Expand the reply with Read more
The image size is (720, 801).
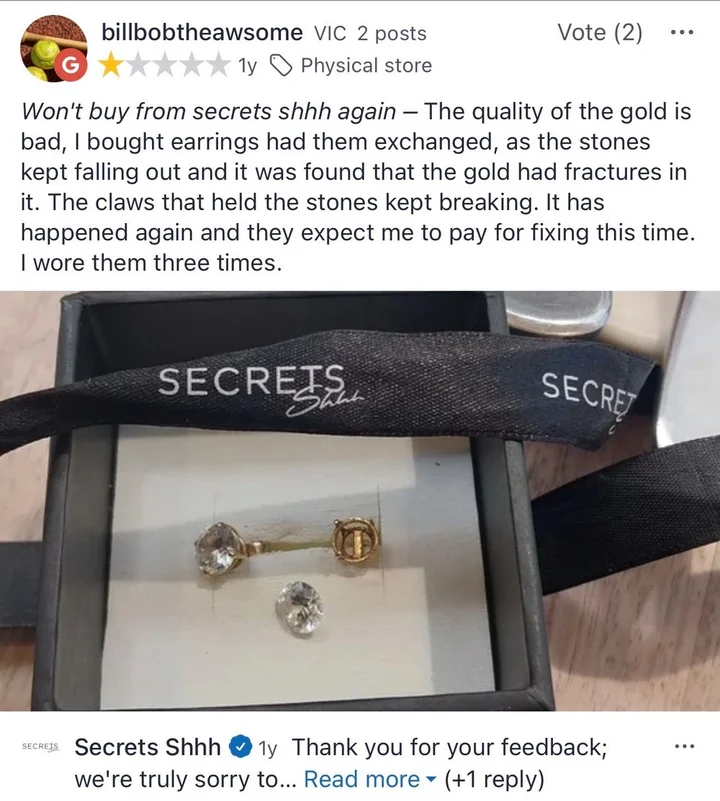tap(361, 780)
